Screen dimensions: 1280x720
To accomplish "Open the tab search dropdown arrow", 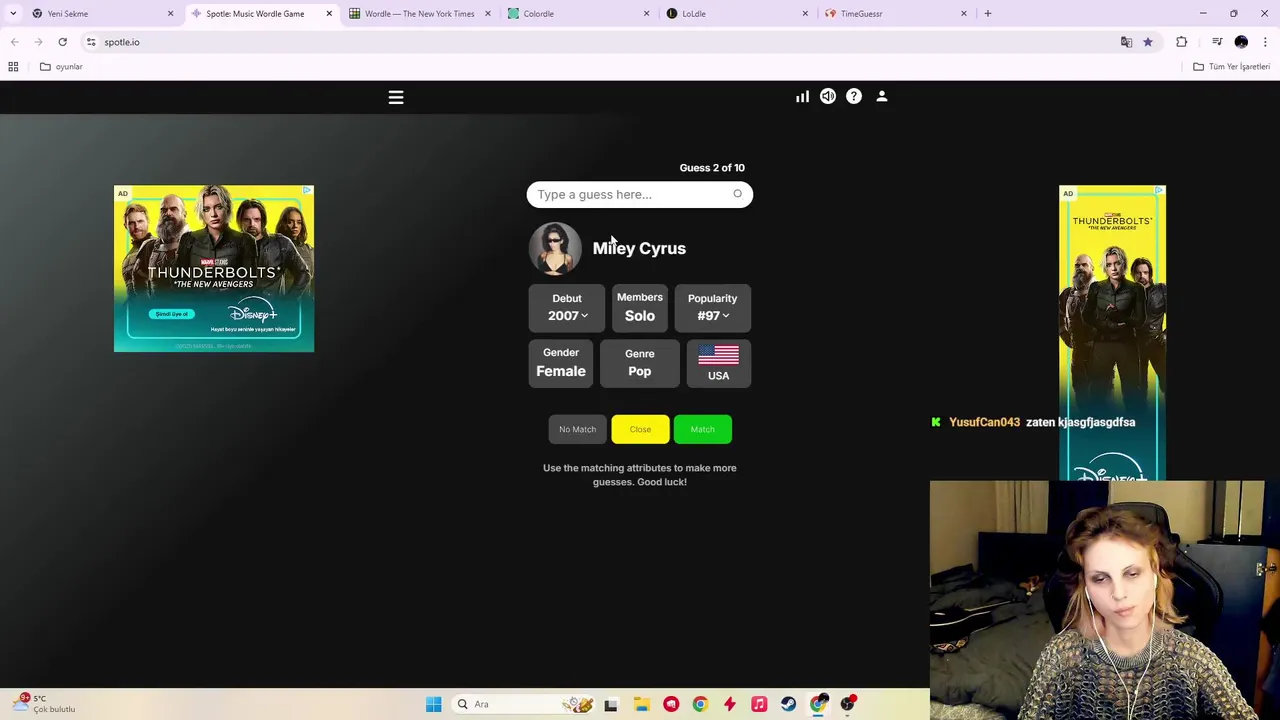I will click(13, 14).
